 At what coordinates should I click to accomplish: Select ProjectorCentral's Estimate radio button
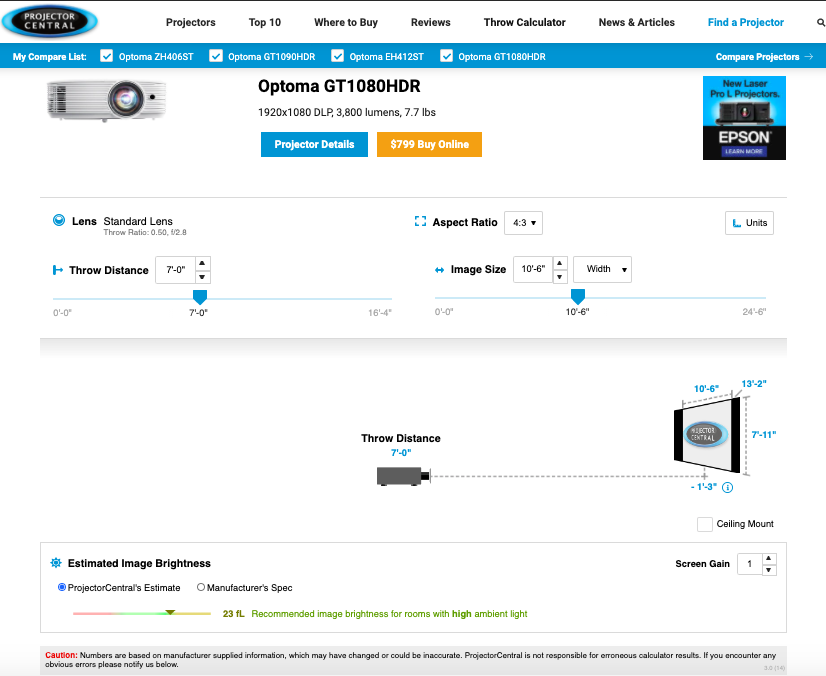(62, 587)
